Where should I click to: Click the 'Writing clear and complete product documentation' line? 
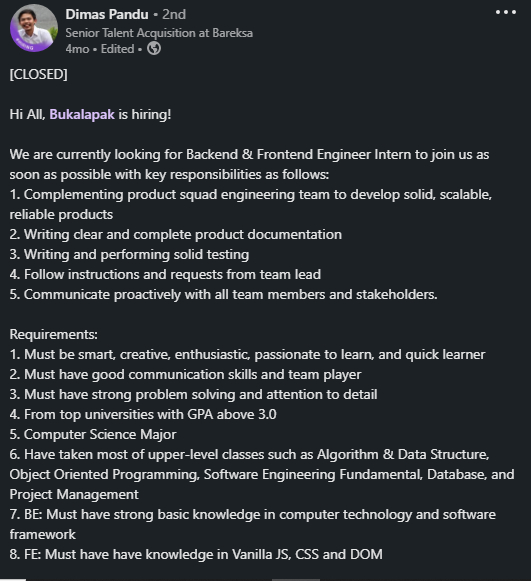176,234
